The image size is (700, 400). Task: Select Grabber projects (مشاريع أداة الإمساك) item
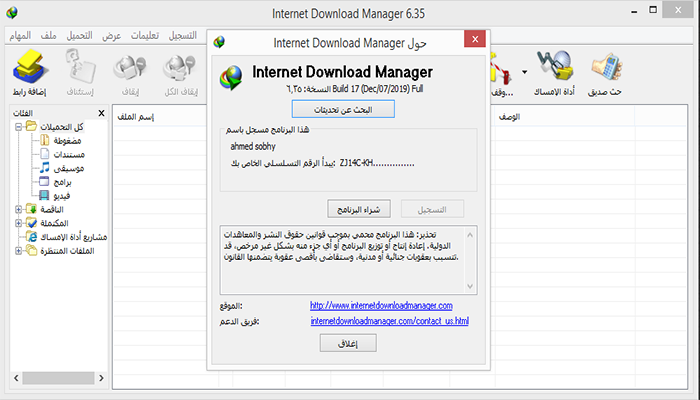74,237
